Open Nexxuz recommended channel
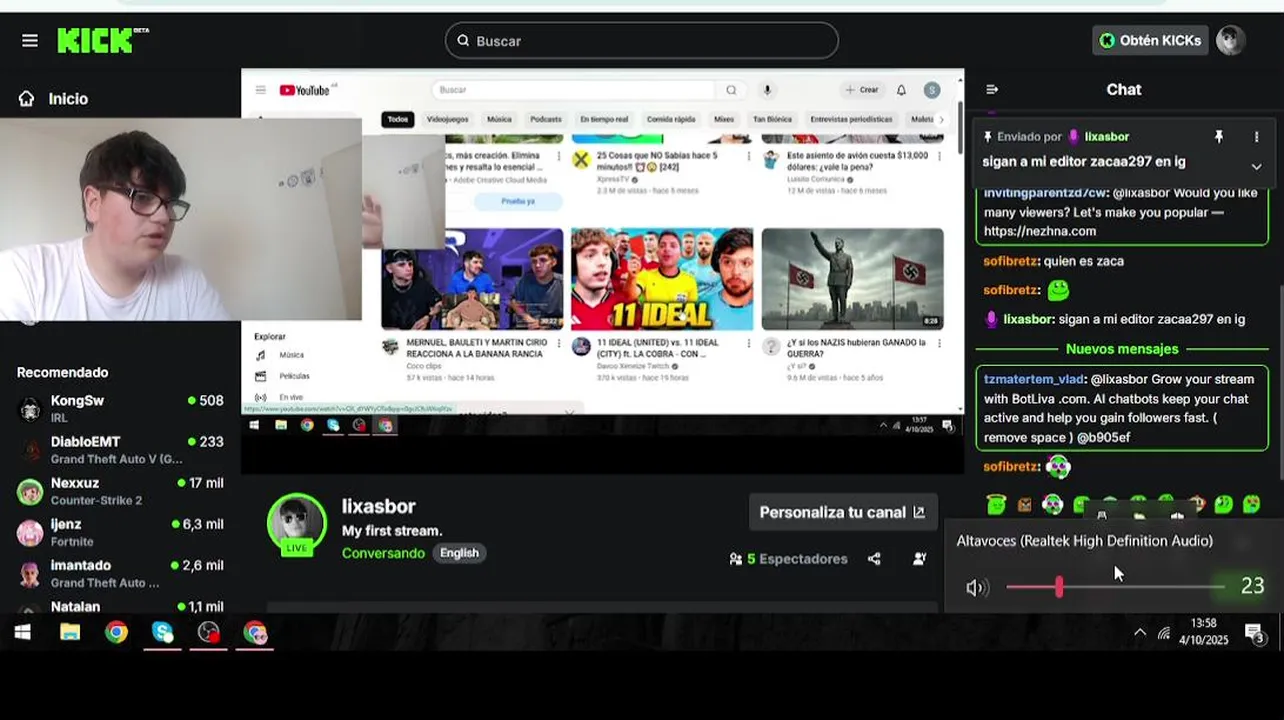Screen dimensions: 1284x720 [120, 491]
